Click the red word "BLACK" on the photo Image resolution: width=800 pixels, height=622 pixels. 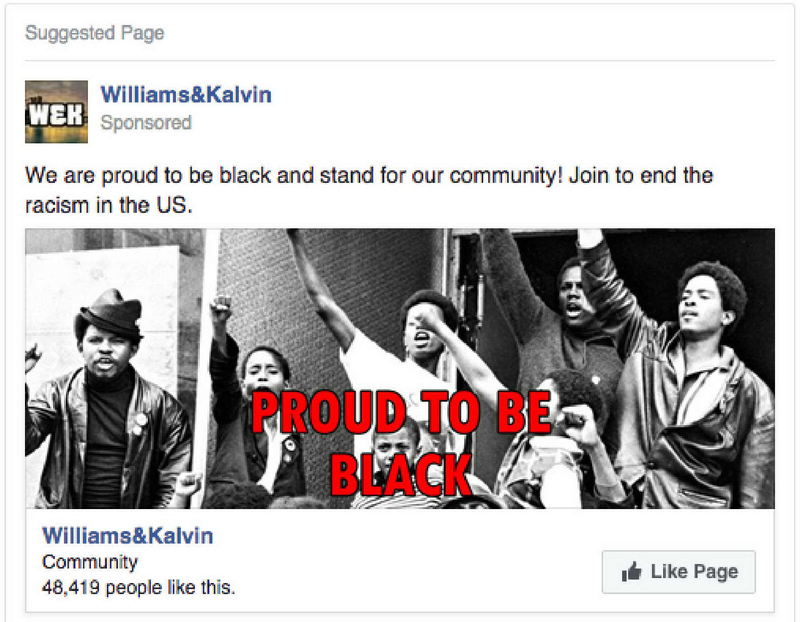click(401, 474)
